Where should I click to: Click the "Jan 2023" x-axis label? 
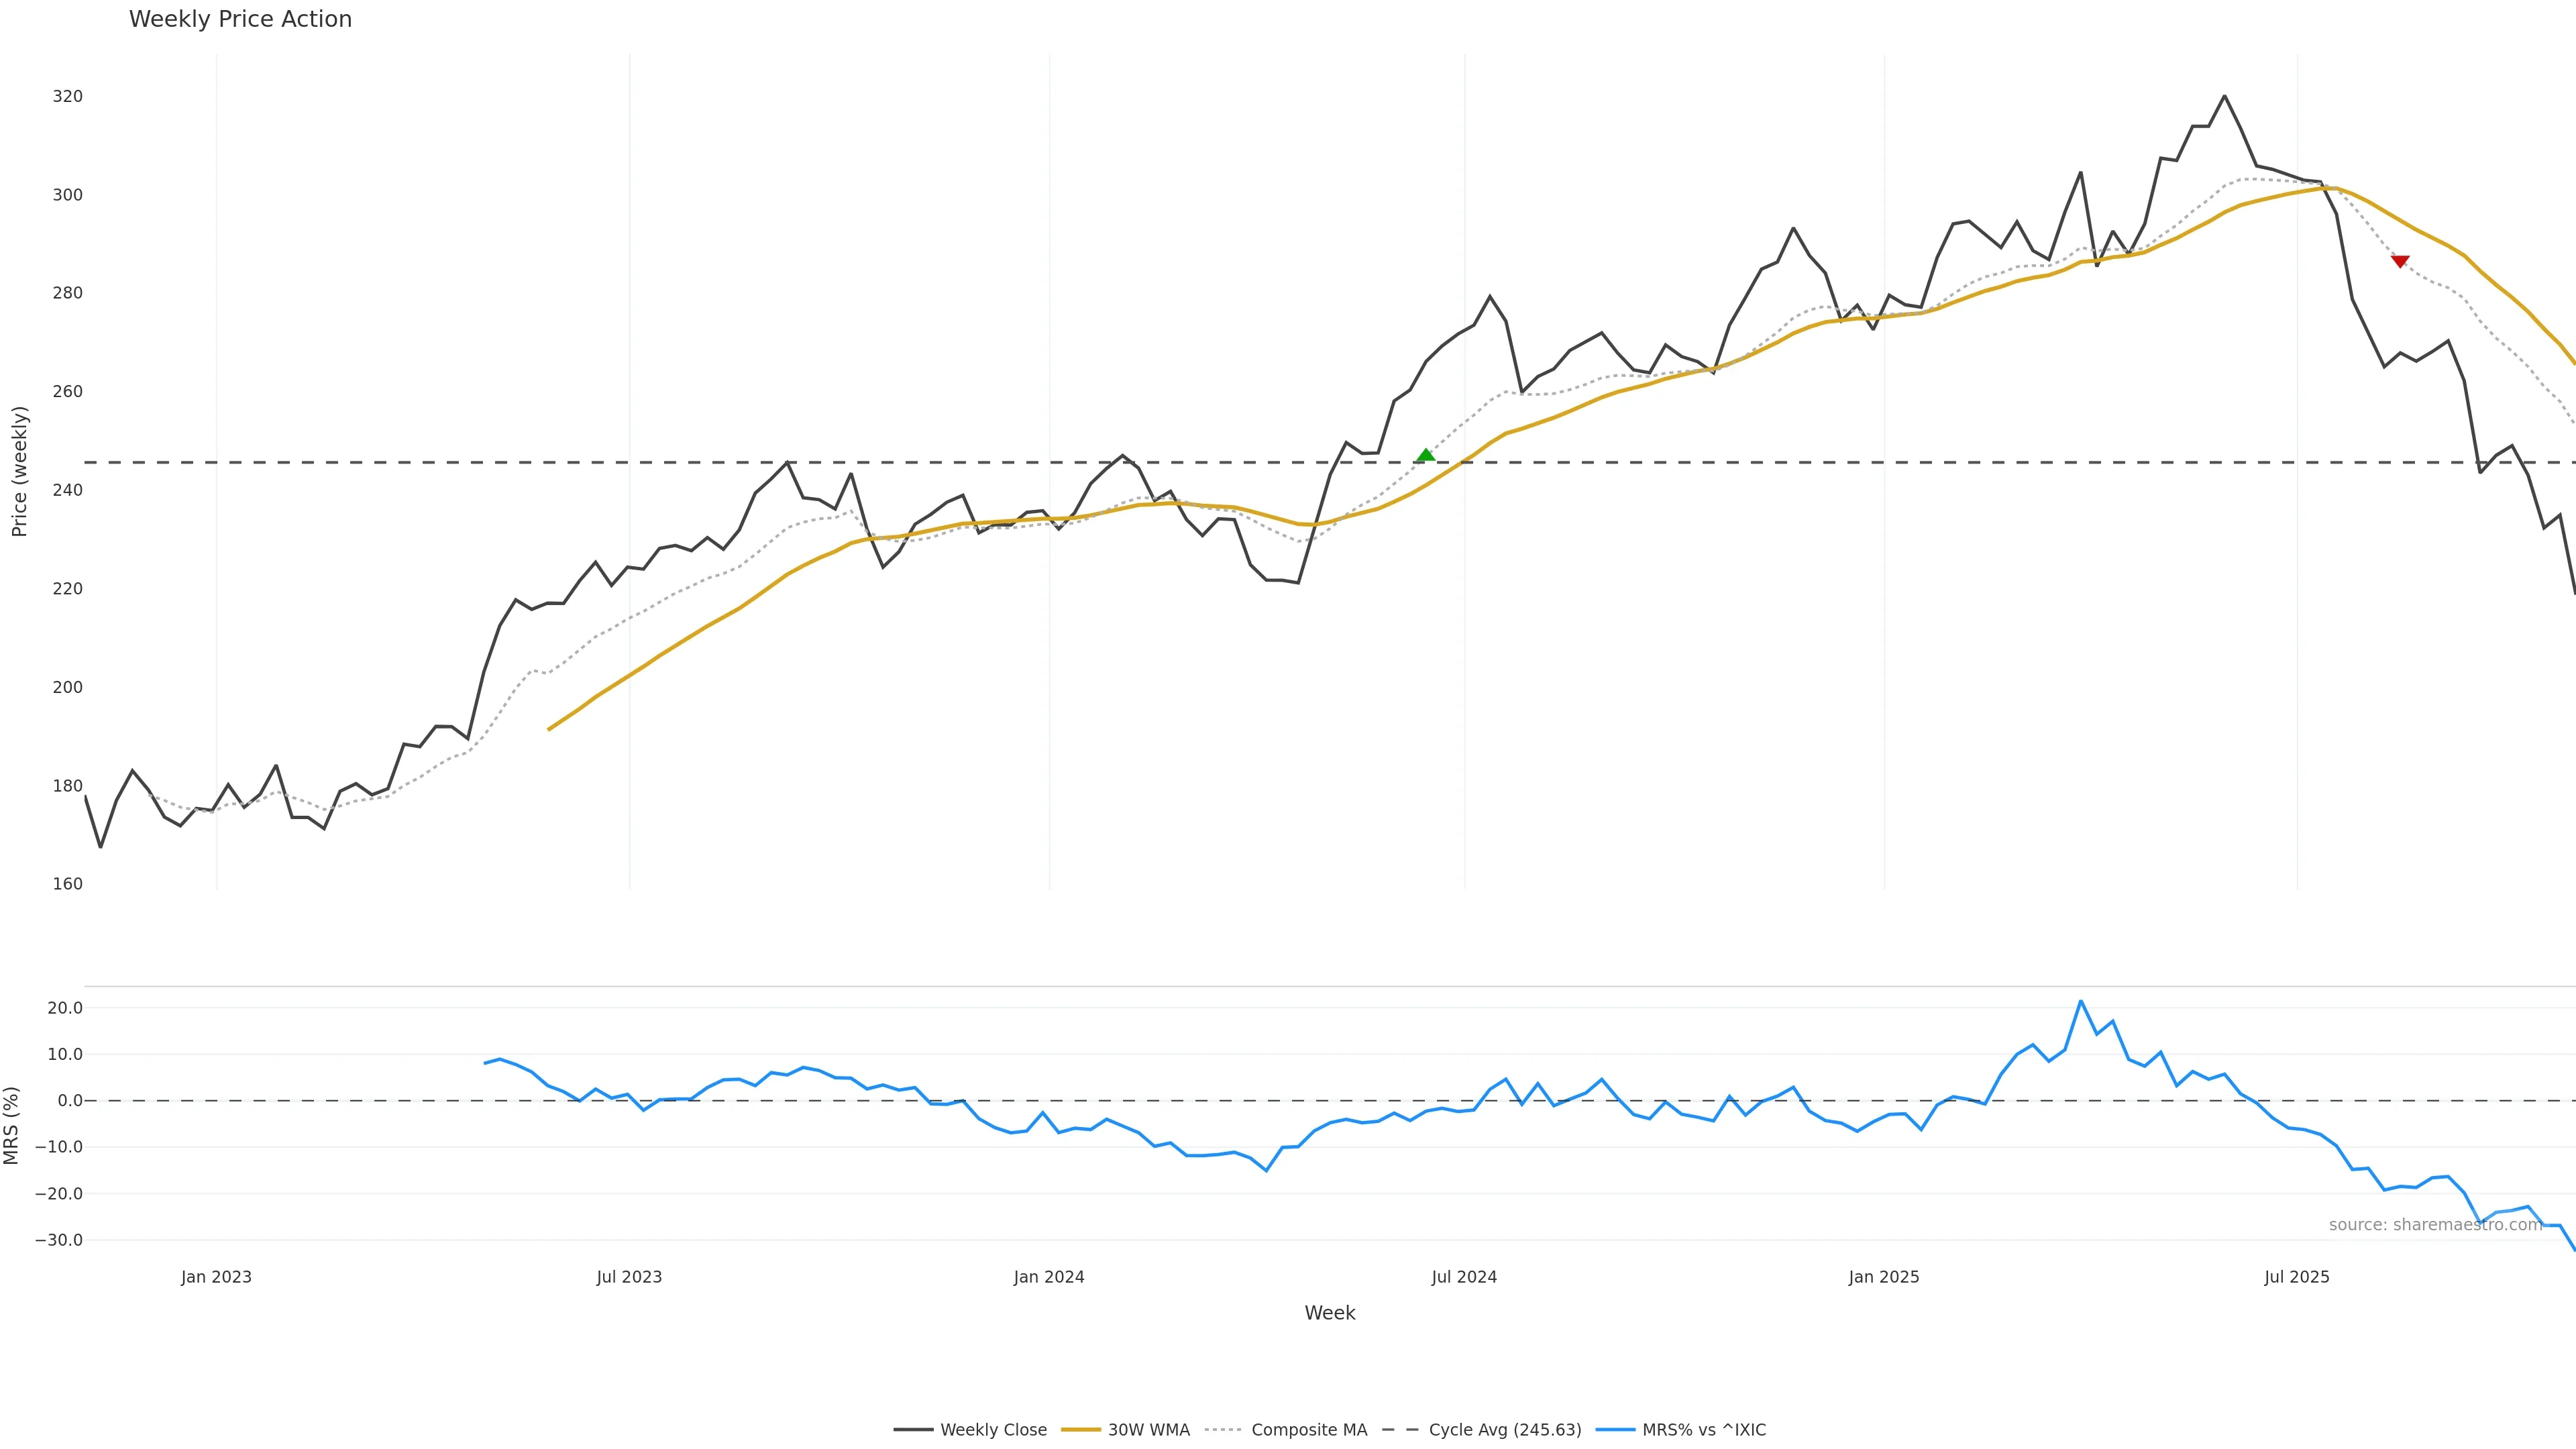coord(216,1277)
